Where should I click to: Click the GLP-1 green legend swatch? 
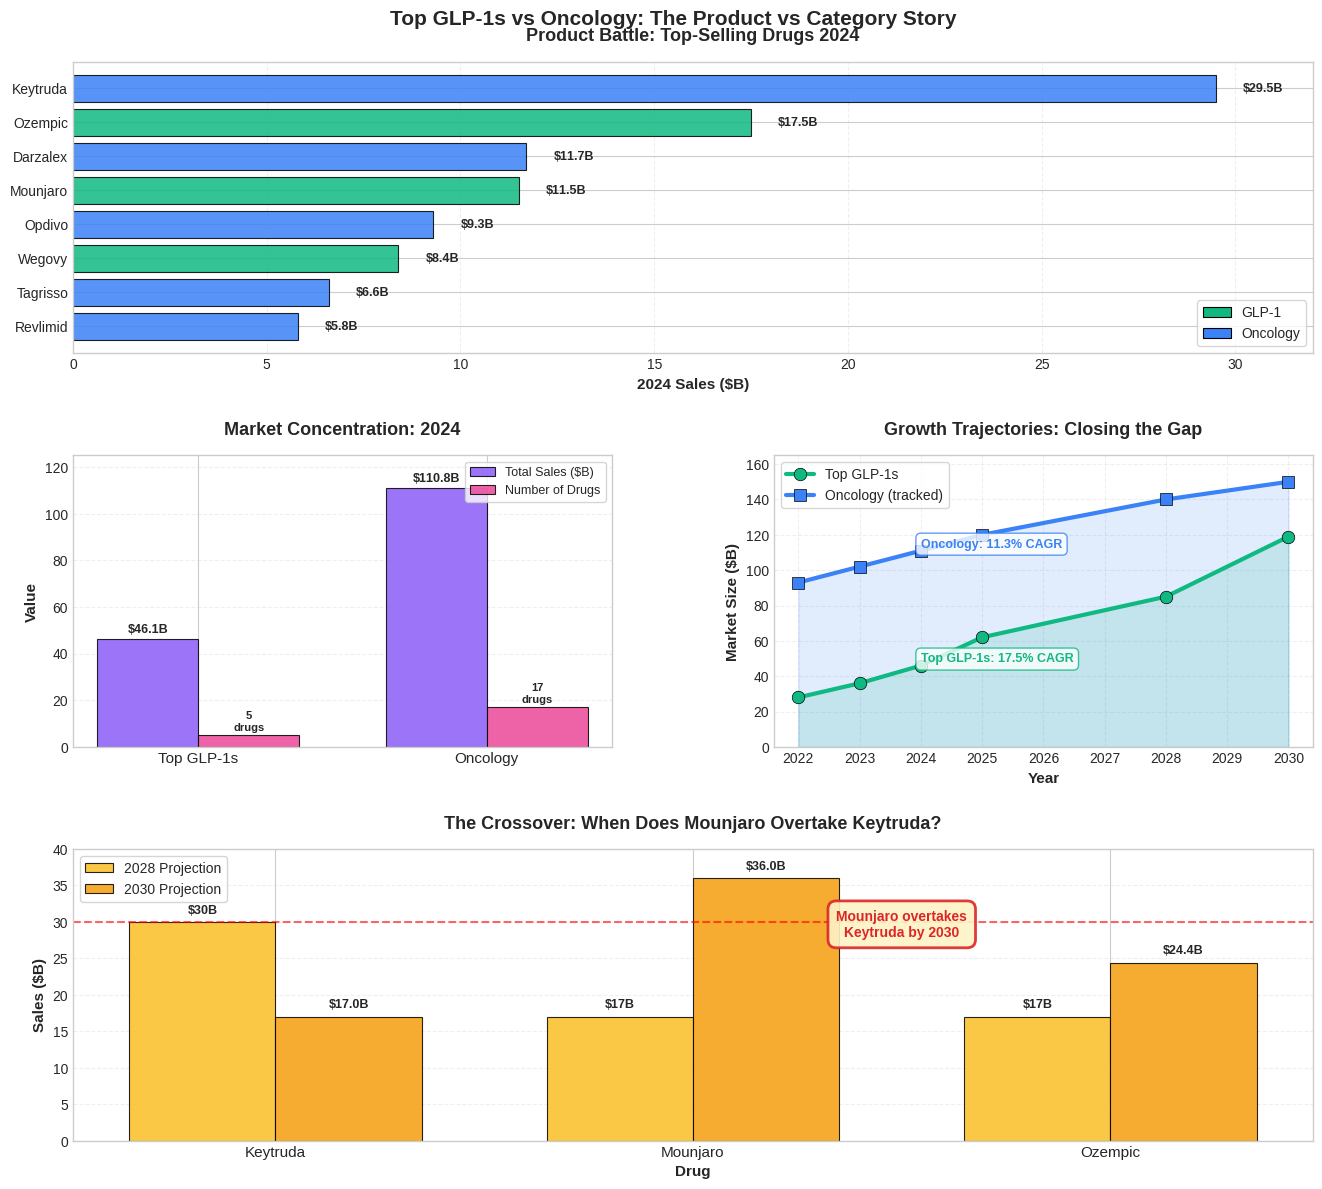[x=1217, y=313]
